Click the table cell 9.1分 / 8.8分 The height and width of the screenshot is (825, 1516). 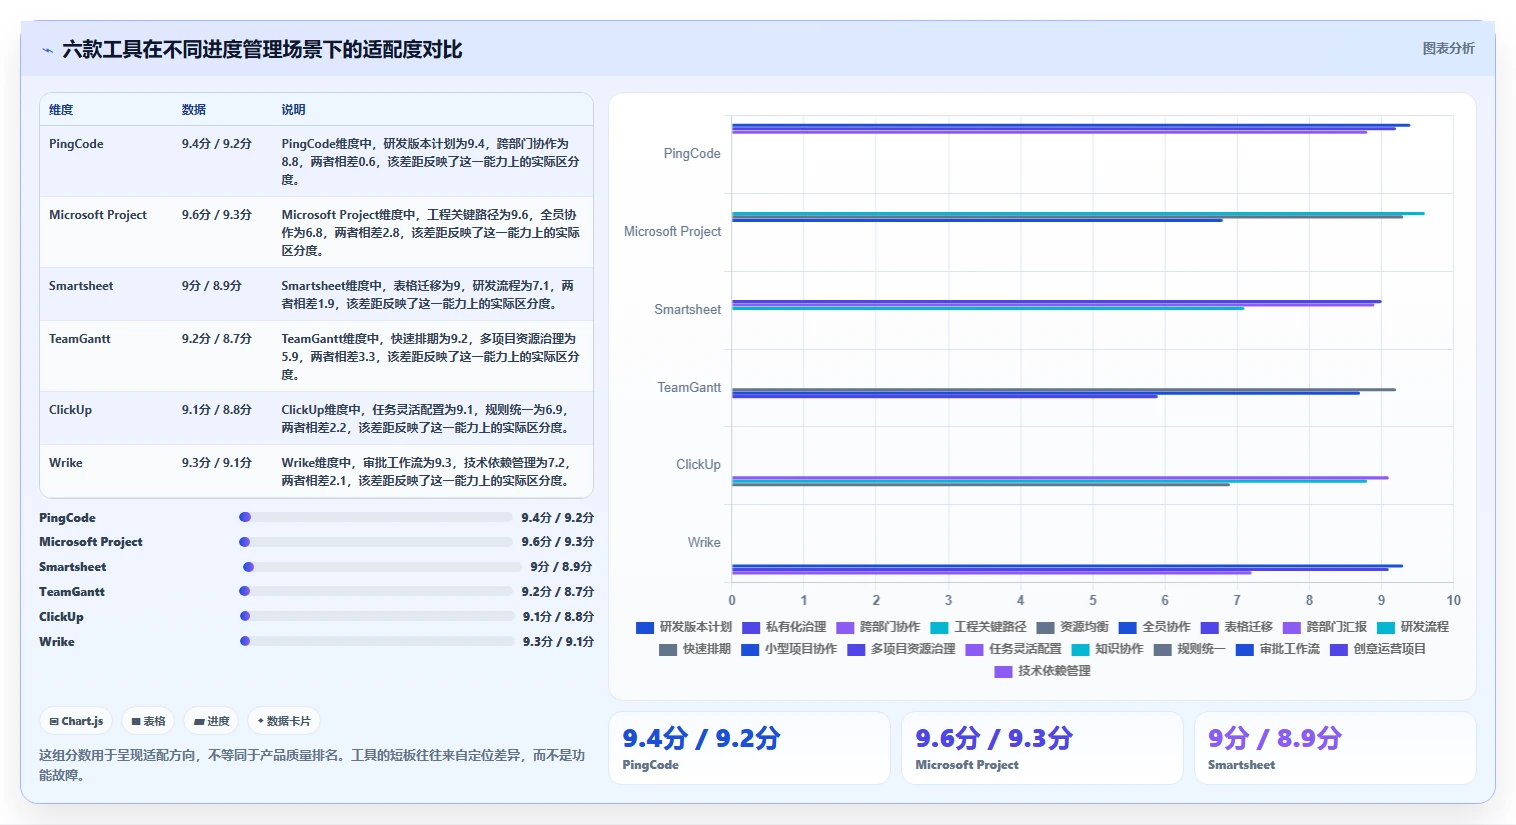217,410
